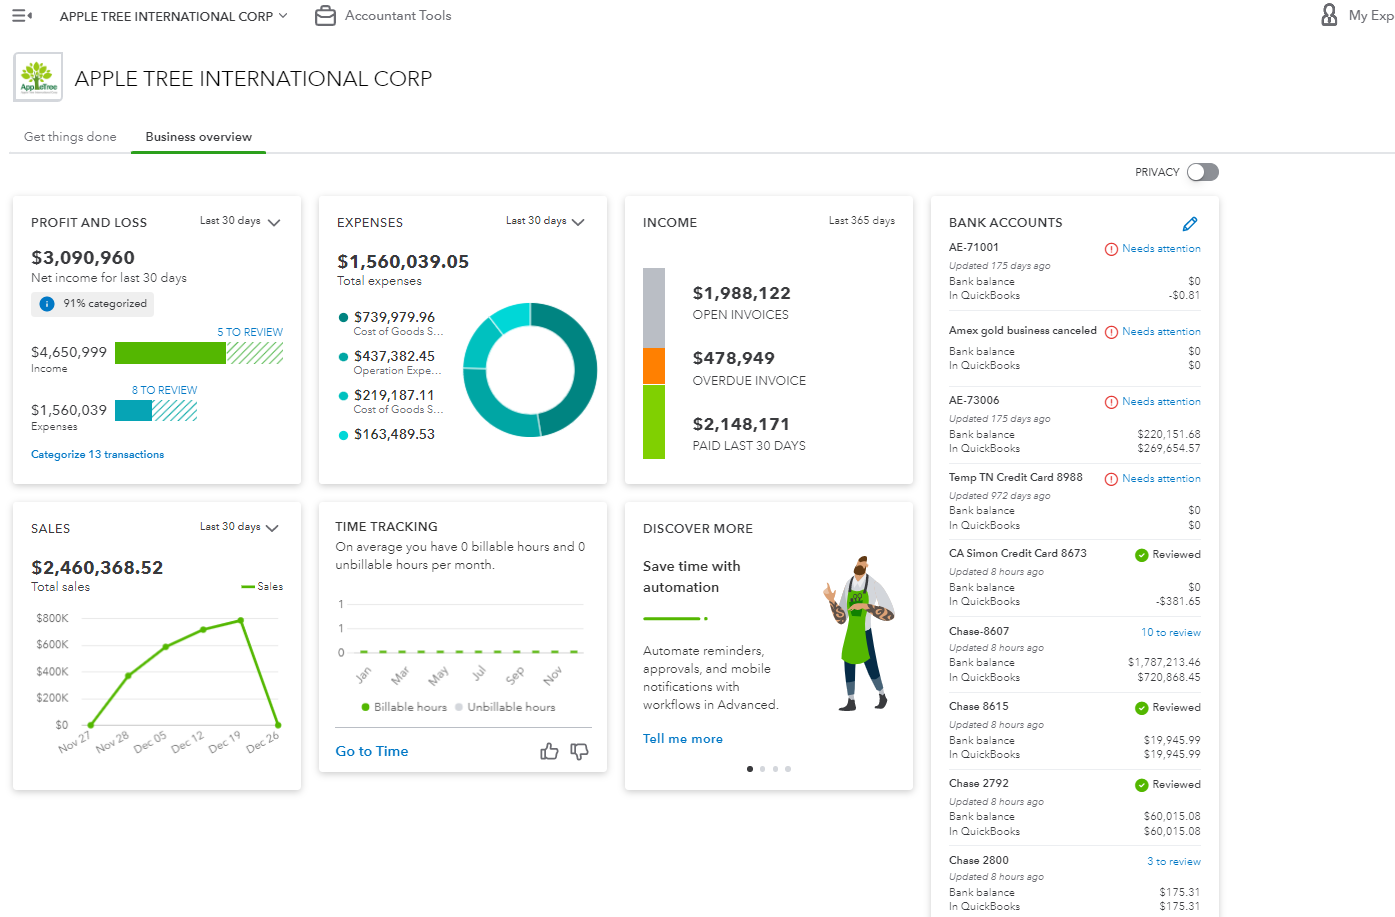Click the sales line chart
The width and height of the screenshot is (1395, 917).
(x=184, y=672)
